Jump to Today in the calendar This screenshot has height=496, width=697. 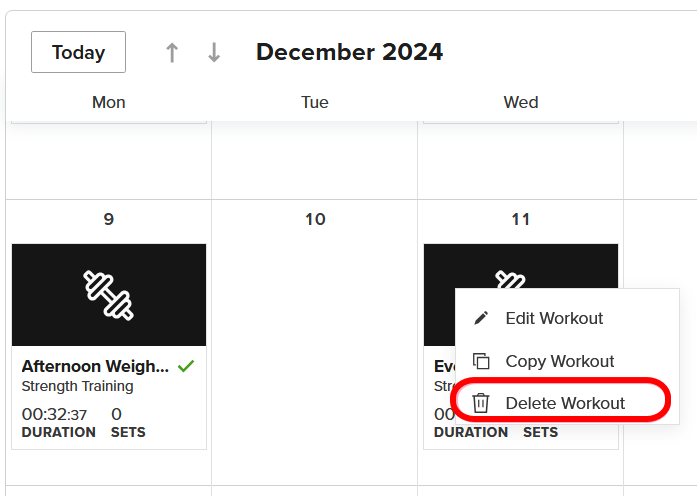coord(78,52)
